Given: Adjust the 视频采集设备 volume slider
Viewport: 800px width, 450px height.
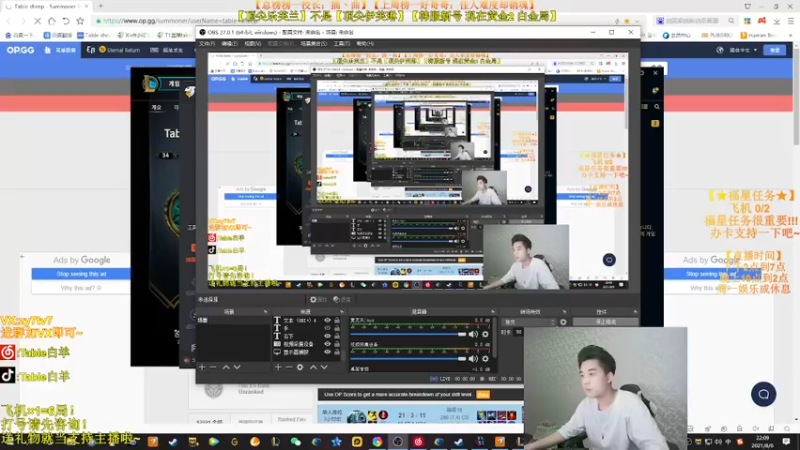Looking at the screenshot, I should coord(409,359).
